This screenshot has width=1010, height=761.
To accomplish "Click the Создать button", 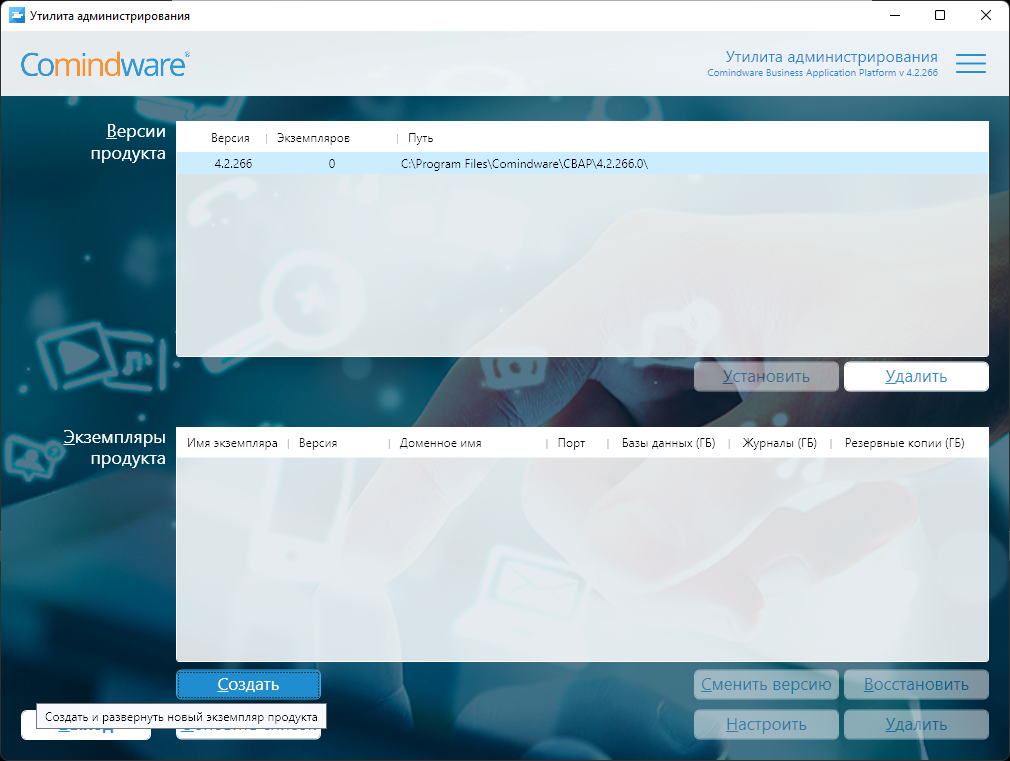I will (248, 684).
